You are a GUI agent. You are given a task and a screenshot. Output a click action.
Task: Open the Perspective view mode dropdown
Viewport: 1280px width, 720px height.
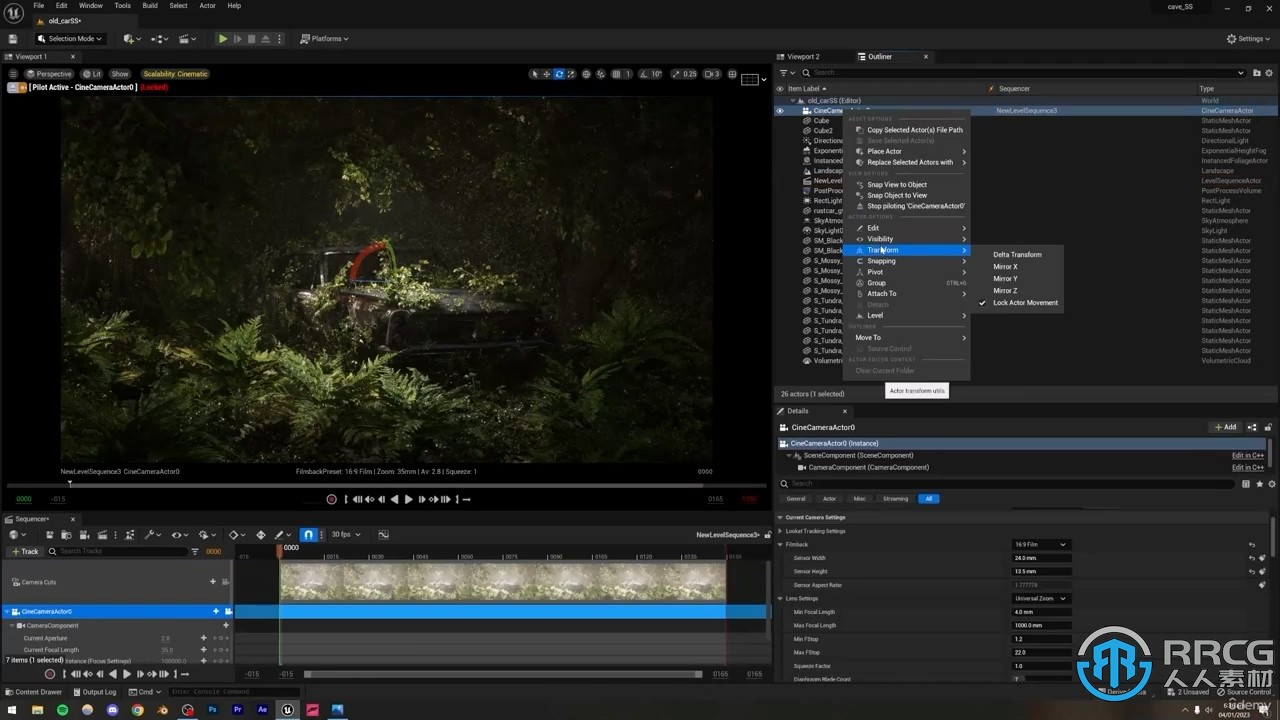pos(49,74)
